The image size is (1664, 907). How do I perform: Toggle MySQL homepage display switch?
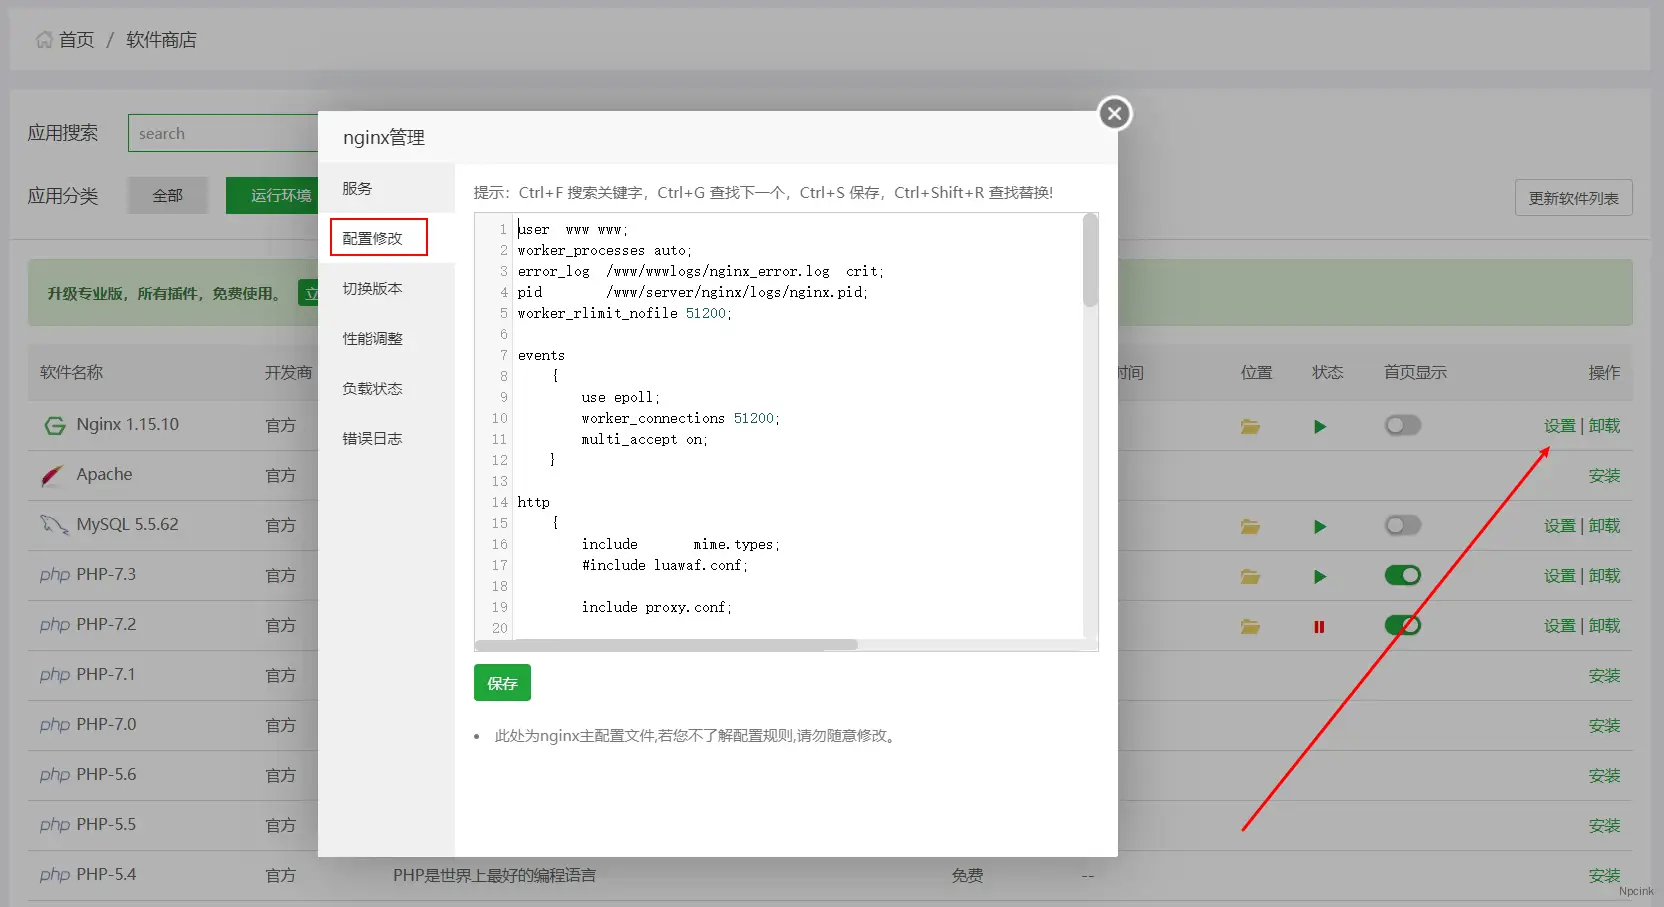[1402, 525]
